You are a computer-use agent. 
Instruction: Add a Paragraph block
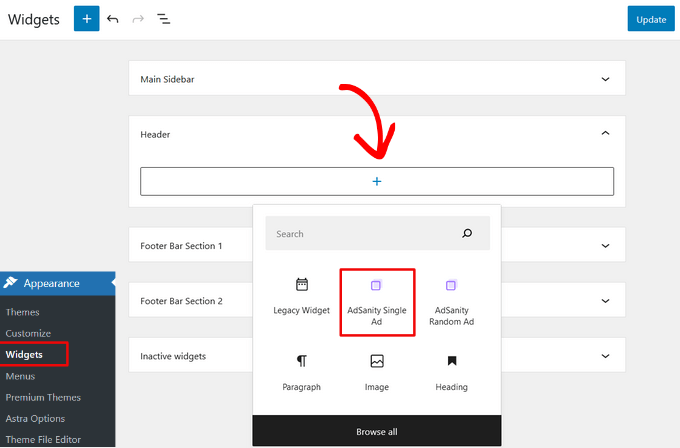point(301,372)
